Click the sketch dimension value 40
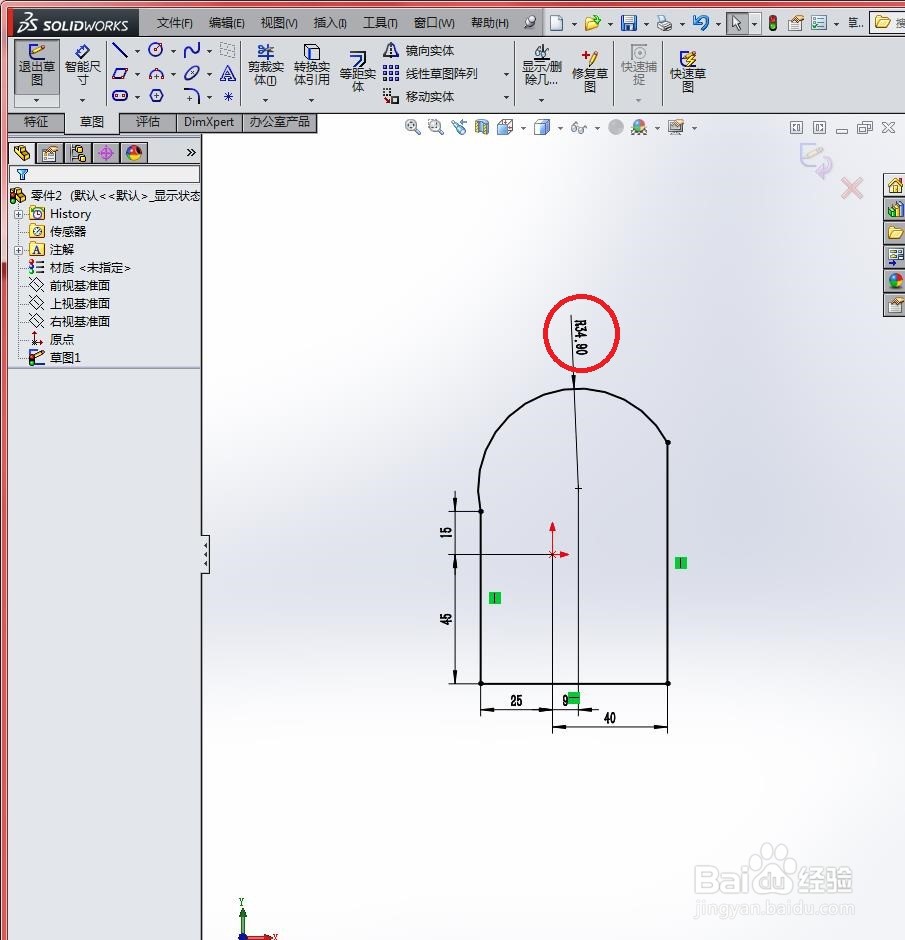 click(610, 718)
